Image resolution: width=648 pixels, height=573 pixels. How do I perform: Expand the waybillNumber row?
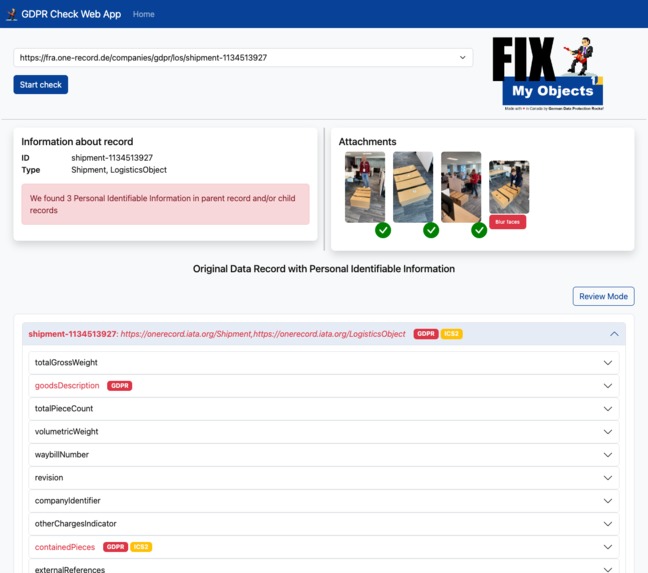point(324,455)
